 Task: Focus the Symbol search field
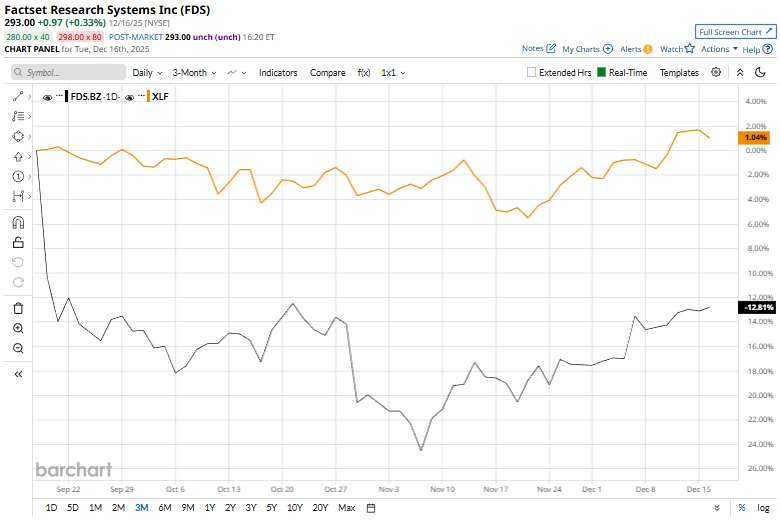click(68, 72)
